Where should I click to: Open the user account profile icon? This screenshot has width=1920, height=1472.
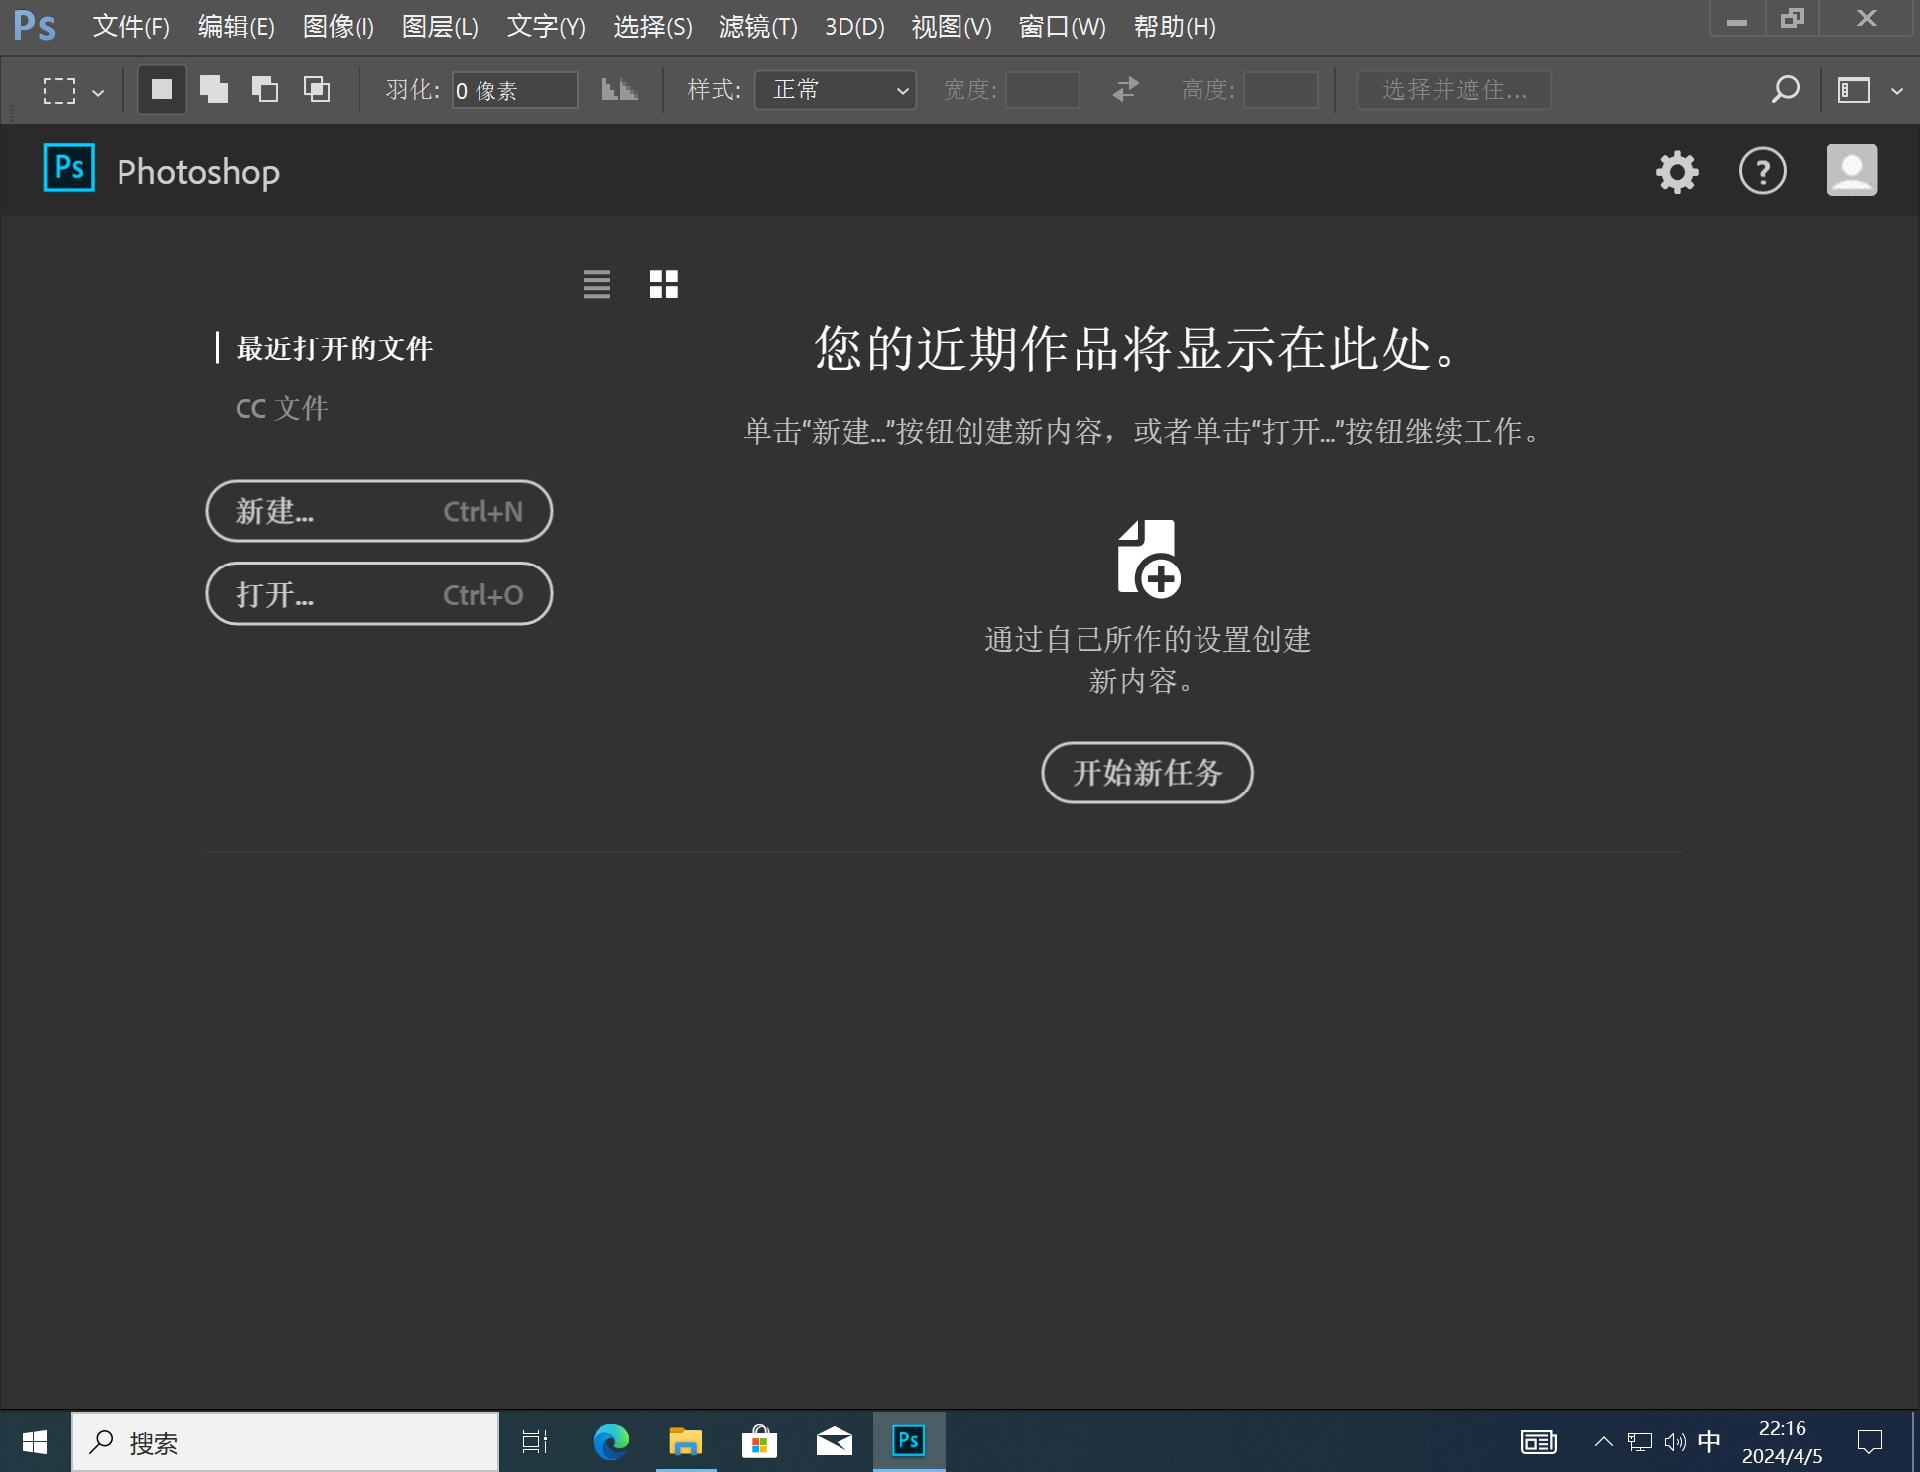pyautogui.click(x=1852, y=170)
